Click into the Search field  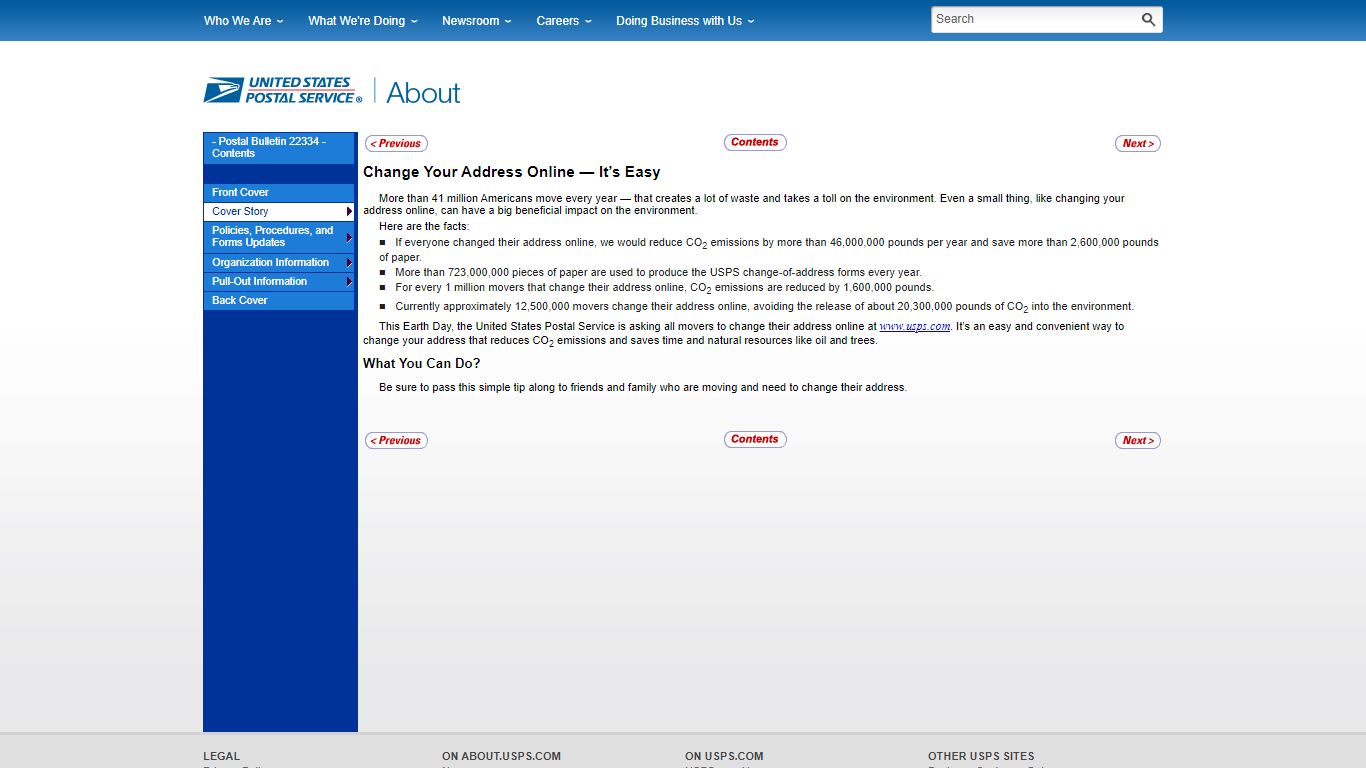[1035, 20]
